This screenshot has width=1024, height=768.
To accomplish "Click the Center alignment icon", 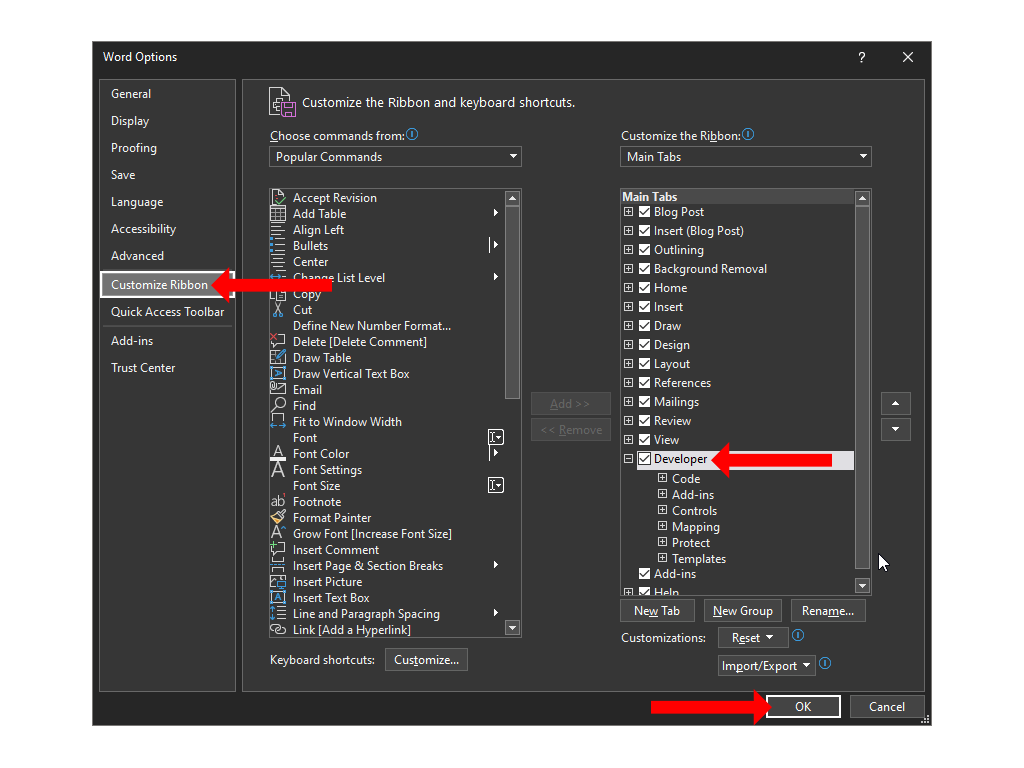I will pyautogui.click(x=278, y=262).
